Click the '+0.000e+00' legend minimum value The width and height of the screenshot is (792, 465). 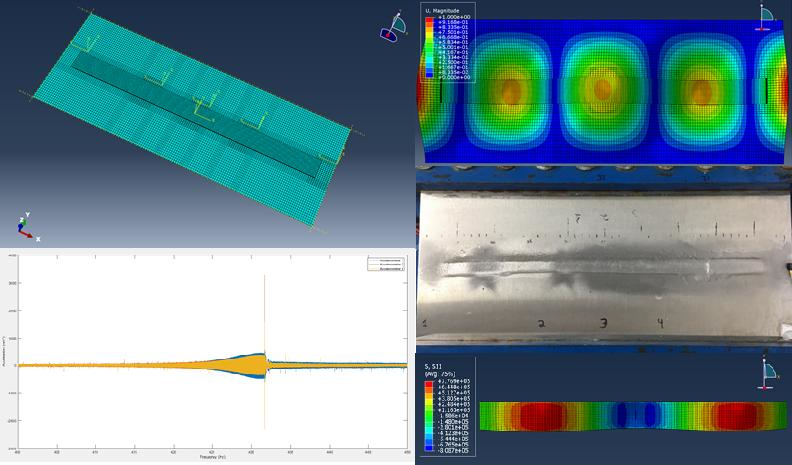[x=454, y=77]
